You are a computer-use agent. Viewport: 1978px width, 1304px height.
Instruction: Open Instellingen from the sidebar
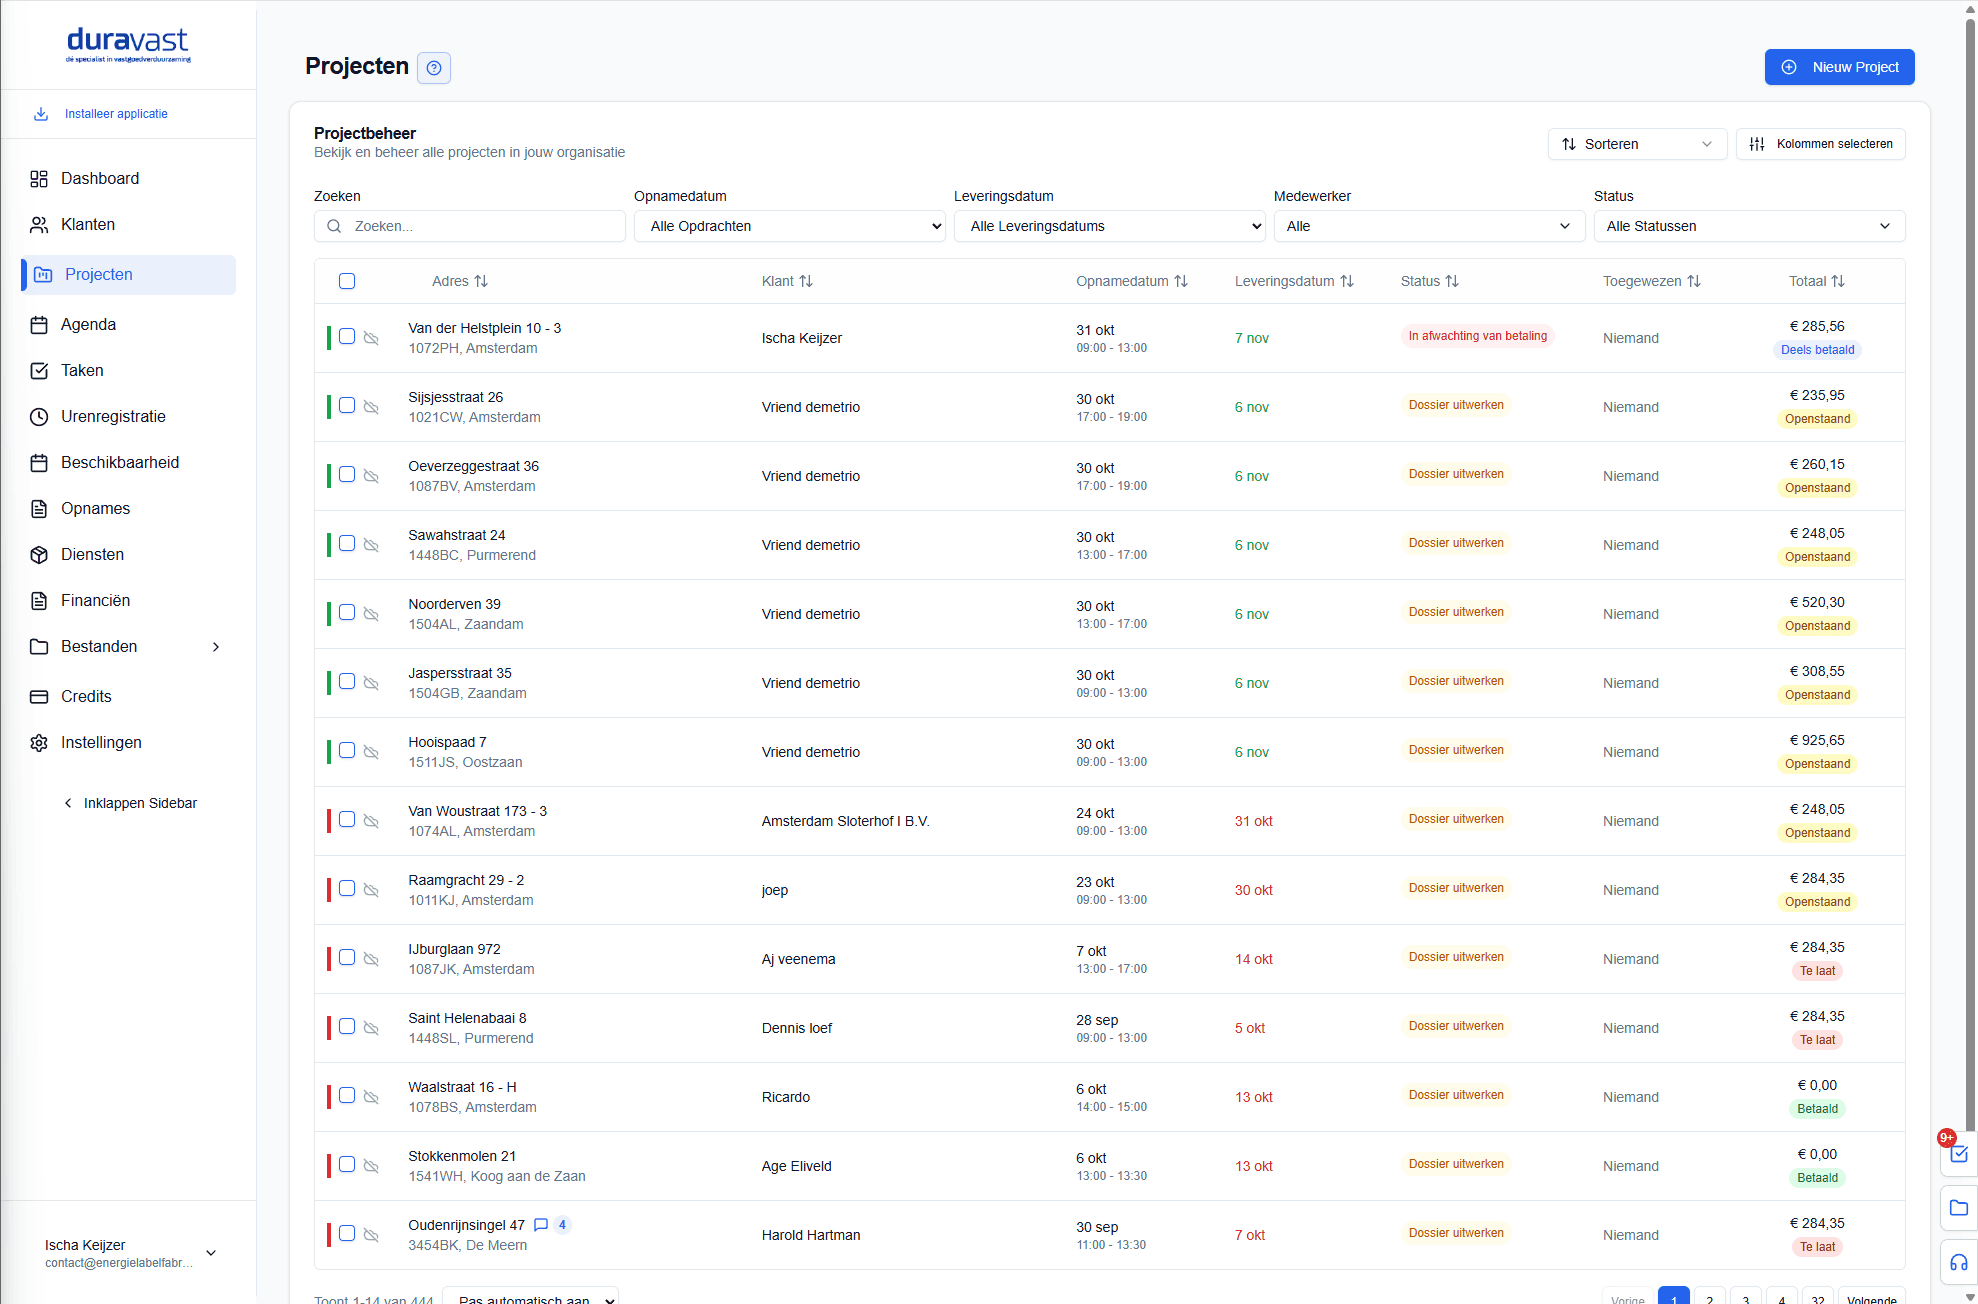pyautogui.click(x=100, y=742)
